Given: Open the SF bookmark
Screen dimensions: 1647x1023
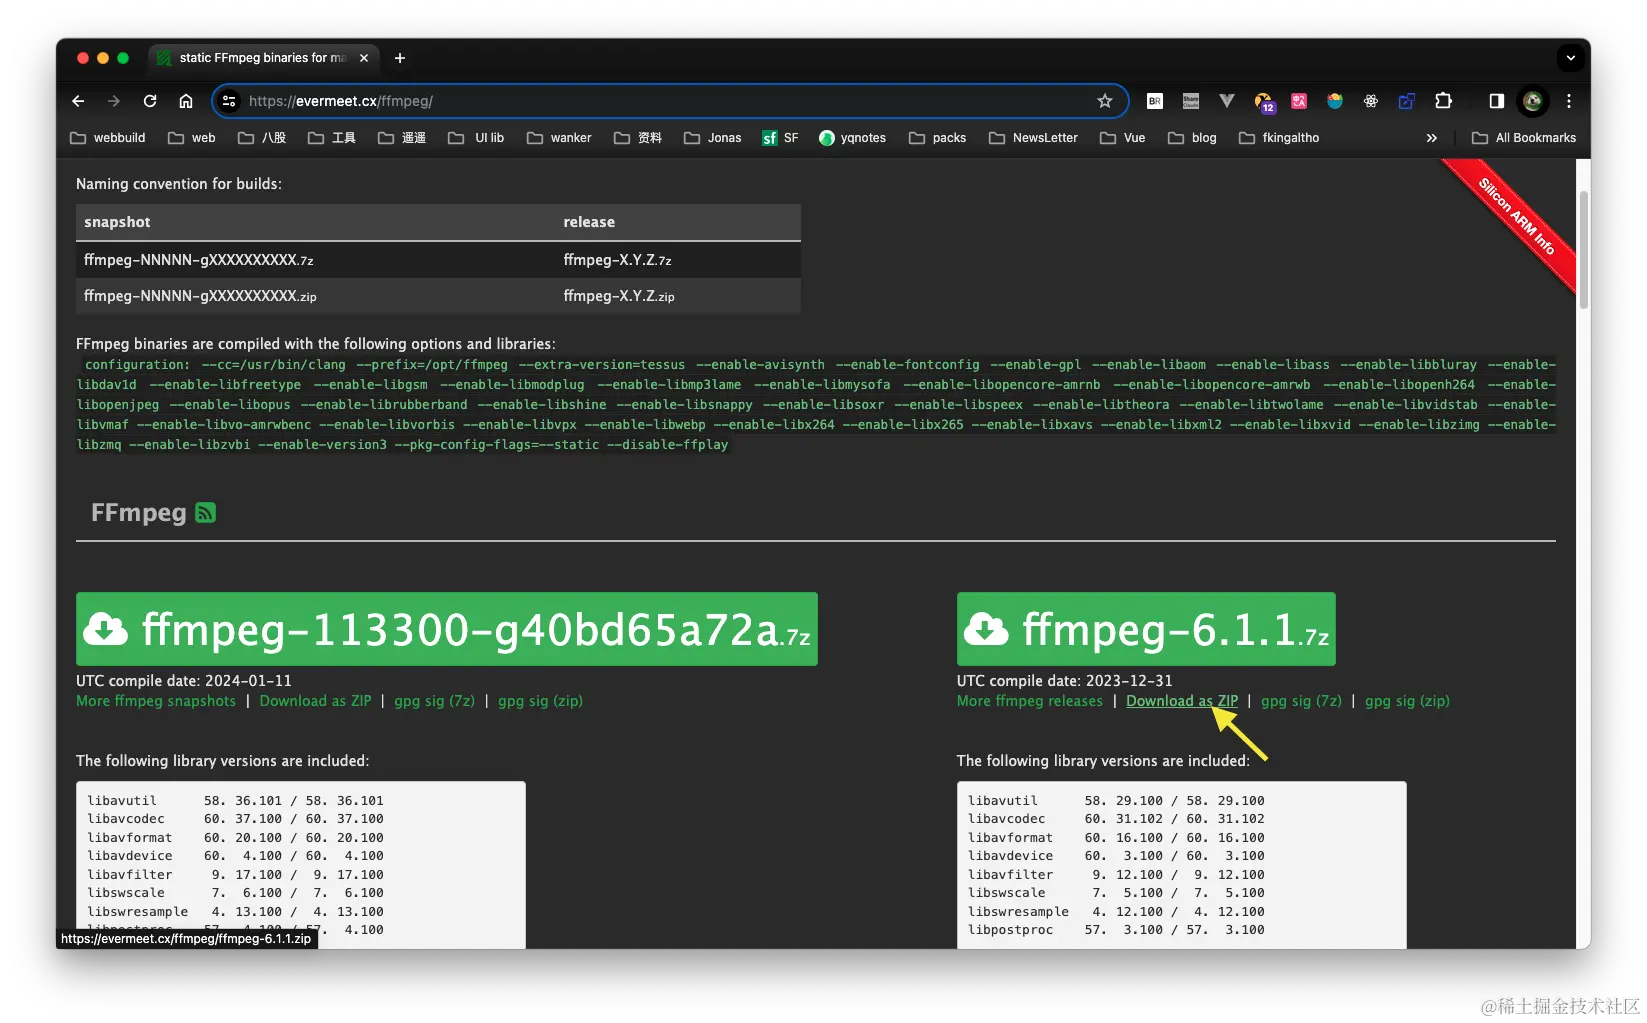Looking at the screenshot, I should (x=780, y=138).
